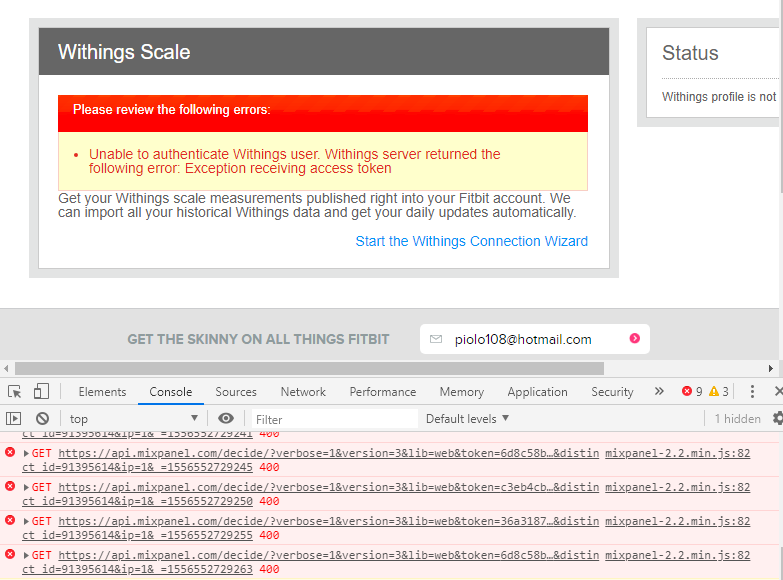Click the yellow warning count indicator
Screen dimensions: 783x580
[719, 392]
